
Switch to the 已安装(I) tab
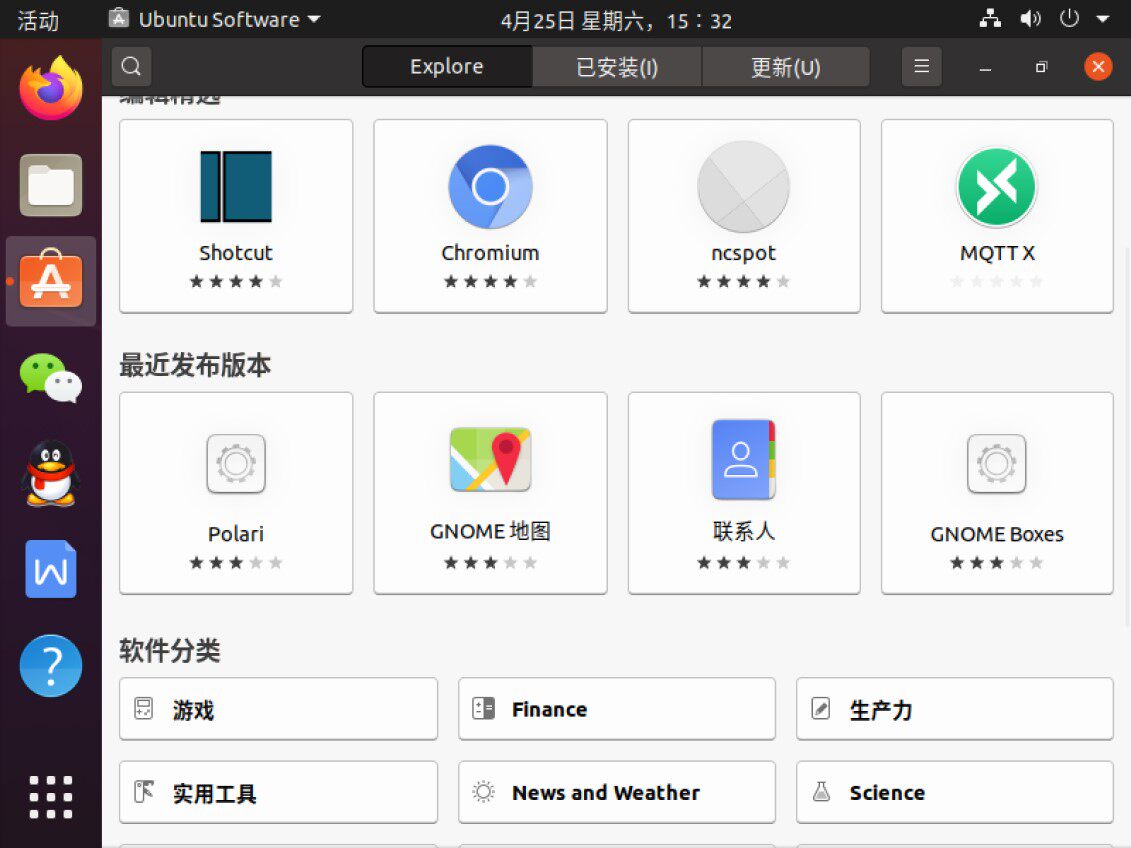617,66
